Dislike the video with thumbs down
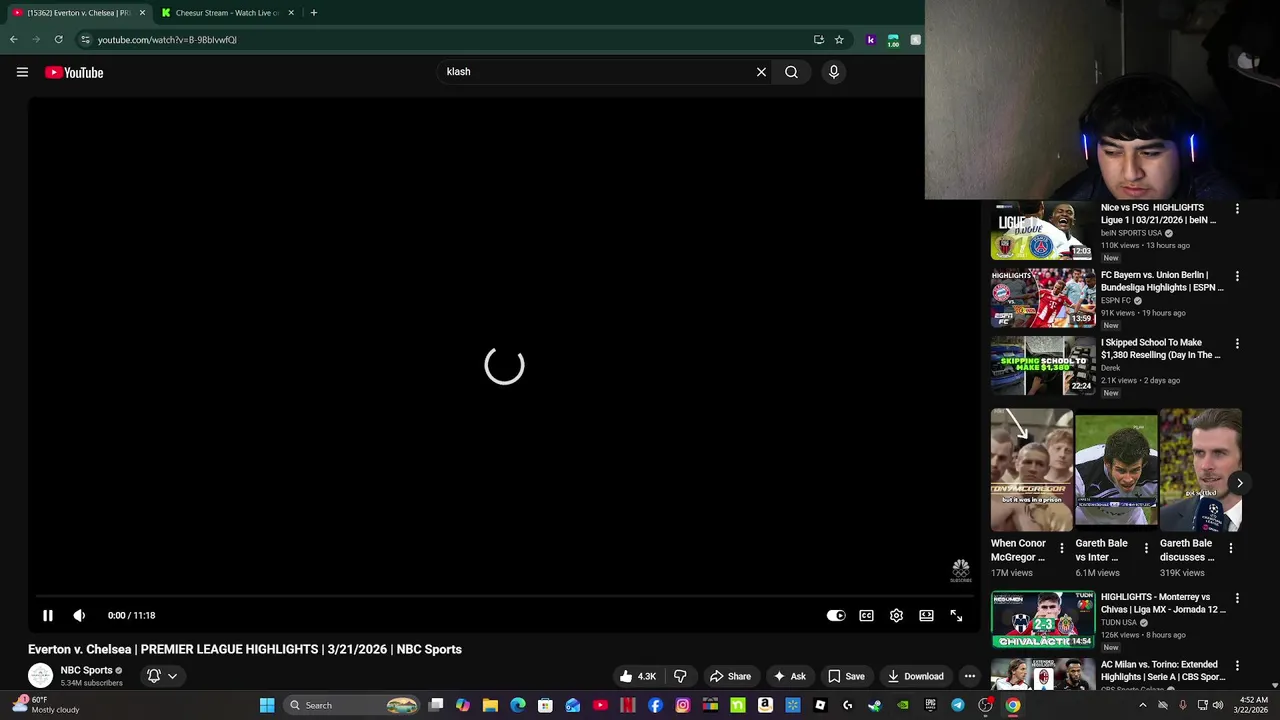 [x=680, y=676]
